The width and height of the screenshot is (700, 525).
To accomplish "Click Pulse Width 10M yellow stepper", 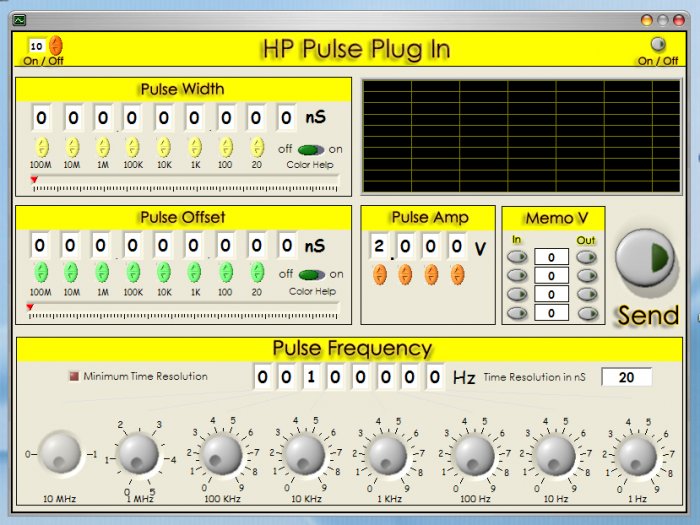I will [72, 147].
